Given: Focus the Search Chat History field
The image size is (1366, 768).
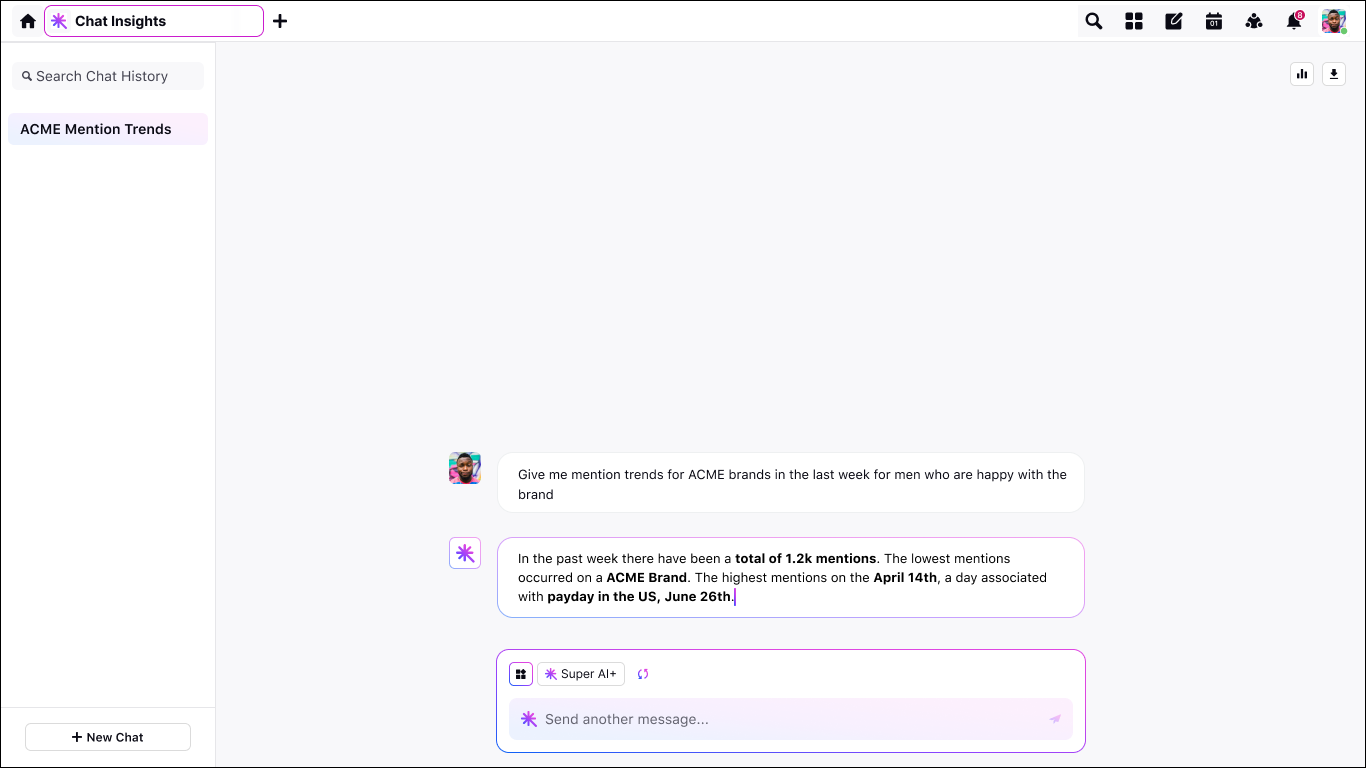Looking at the screenshot, I should click(108, 76).
